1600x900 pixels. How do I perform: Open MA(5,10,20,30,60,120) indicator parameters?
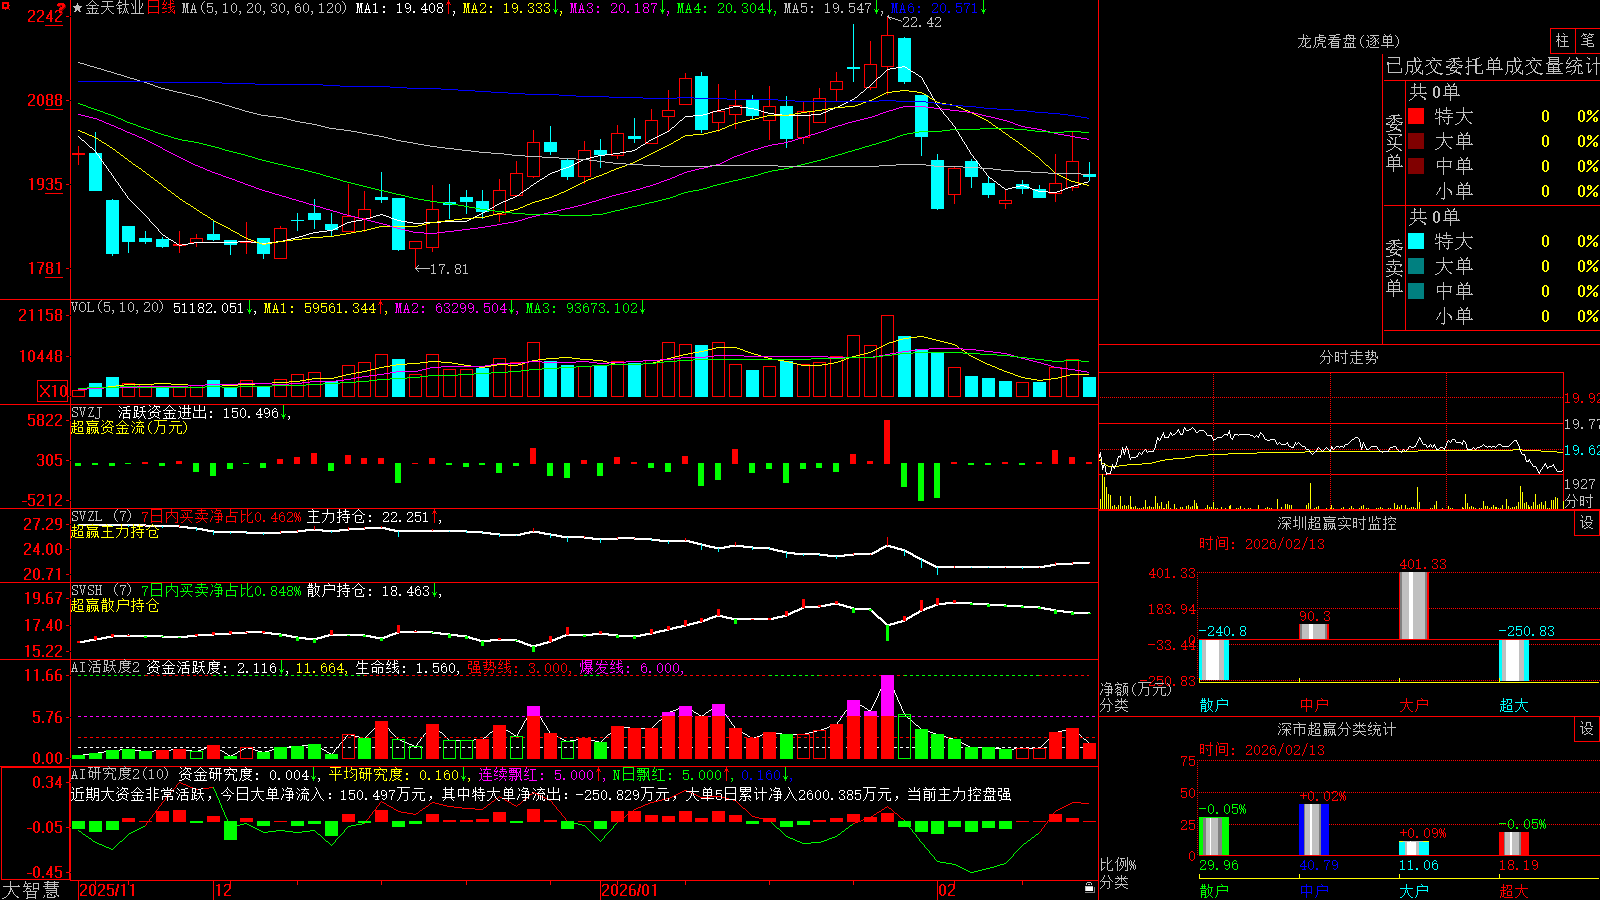tap(264, 8)
